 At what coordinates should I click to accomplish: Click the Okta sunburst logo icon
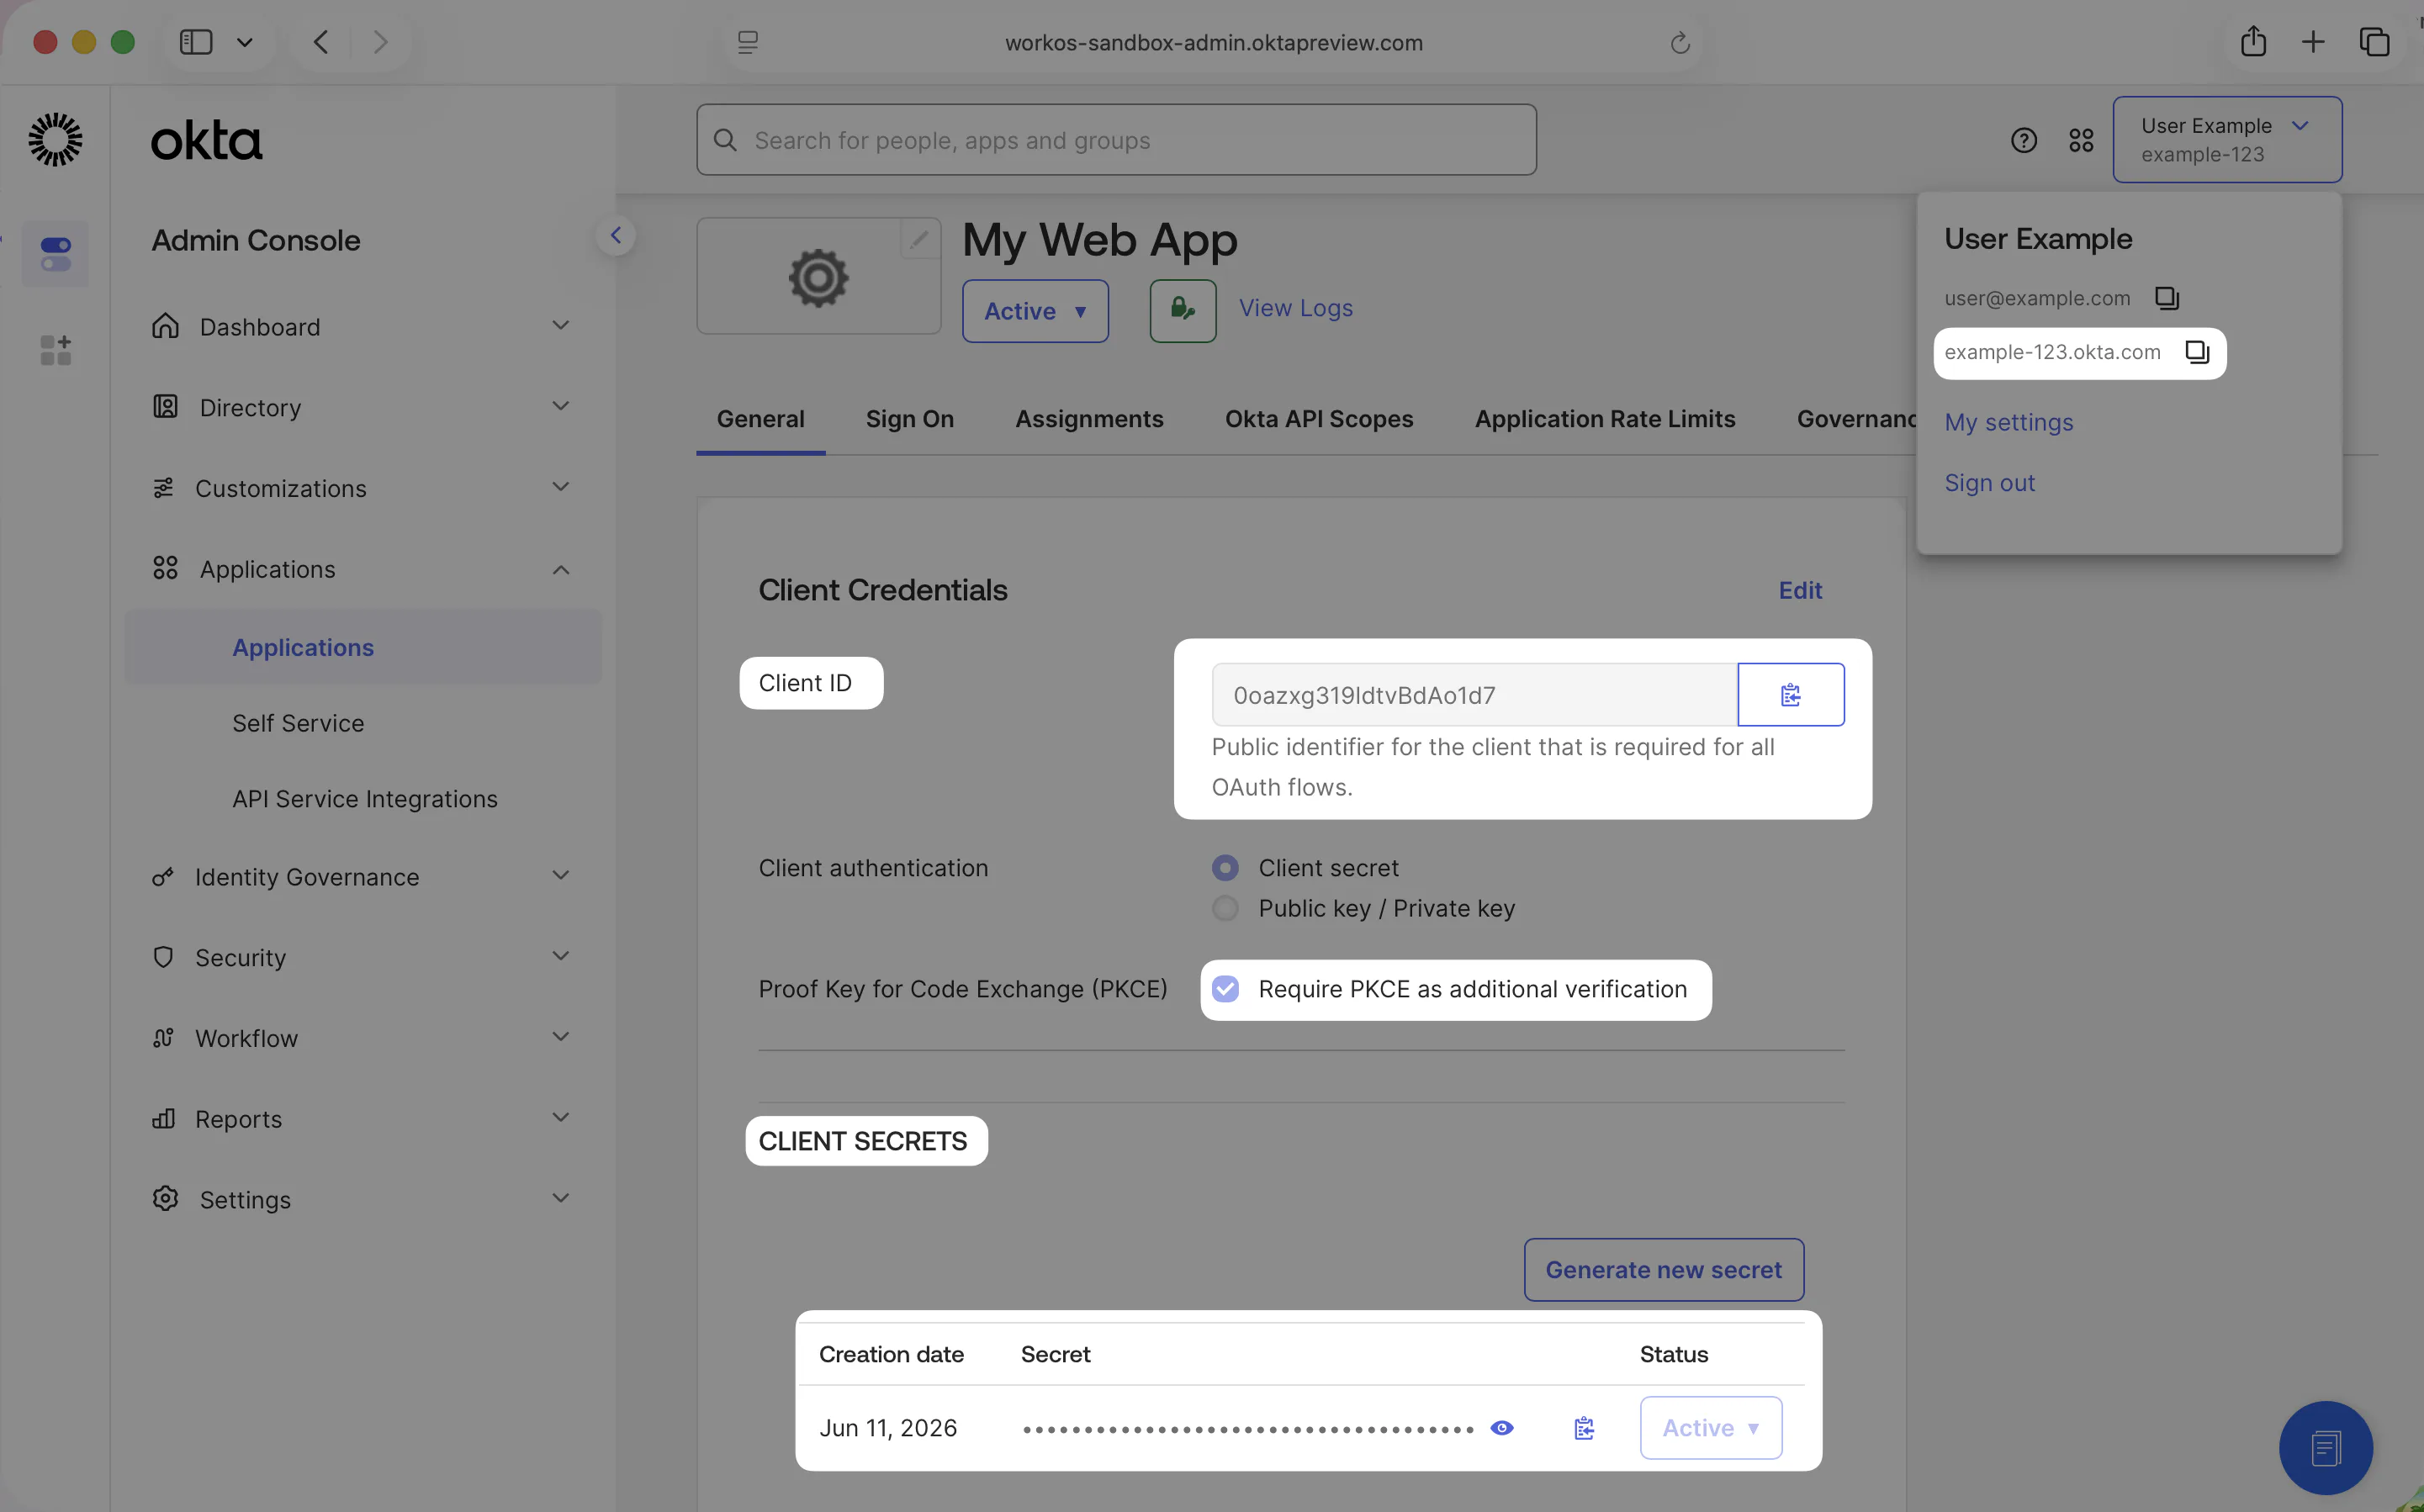click(55, 139)
